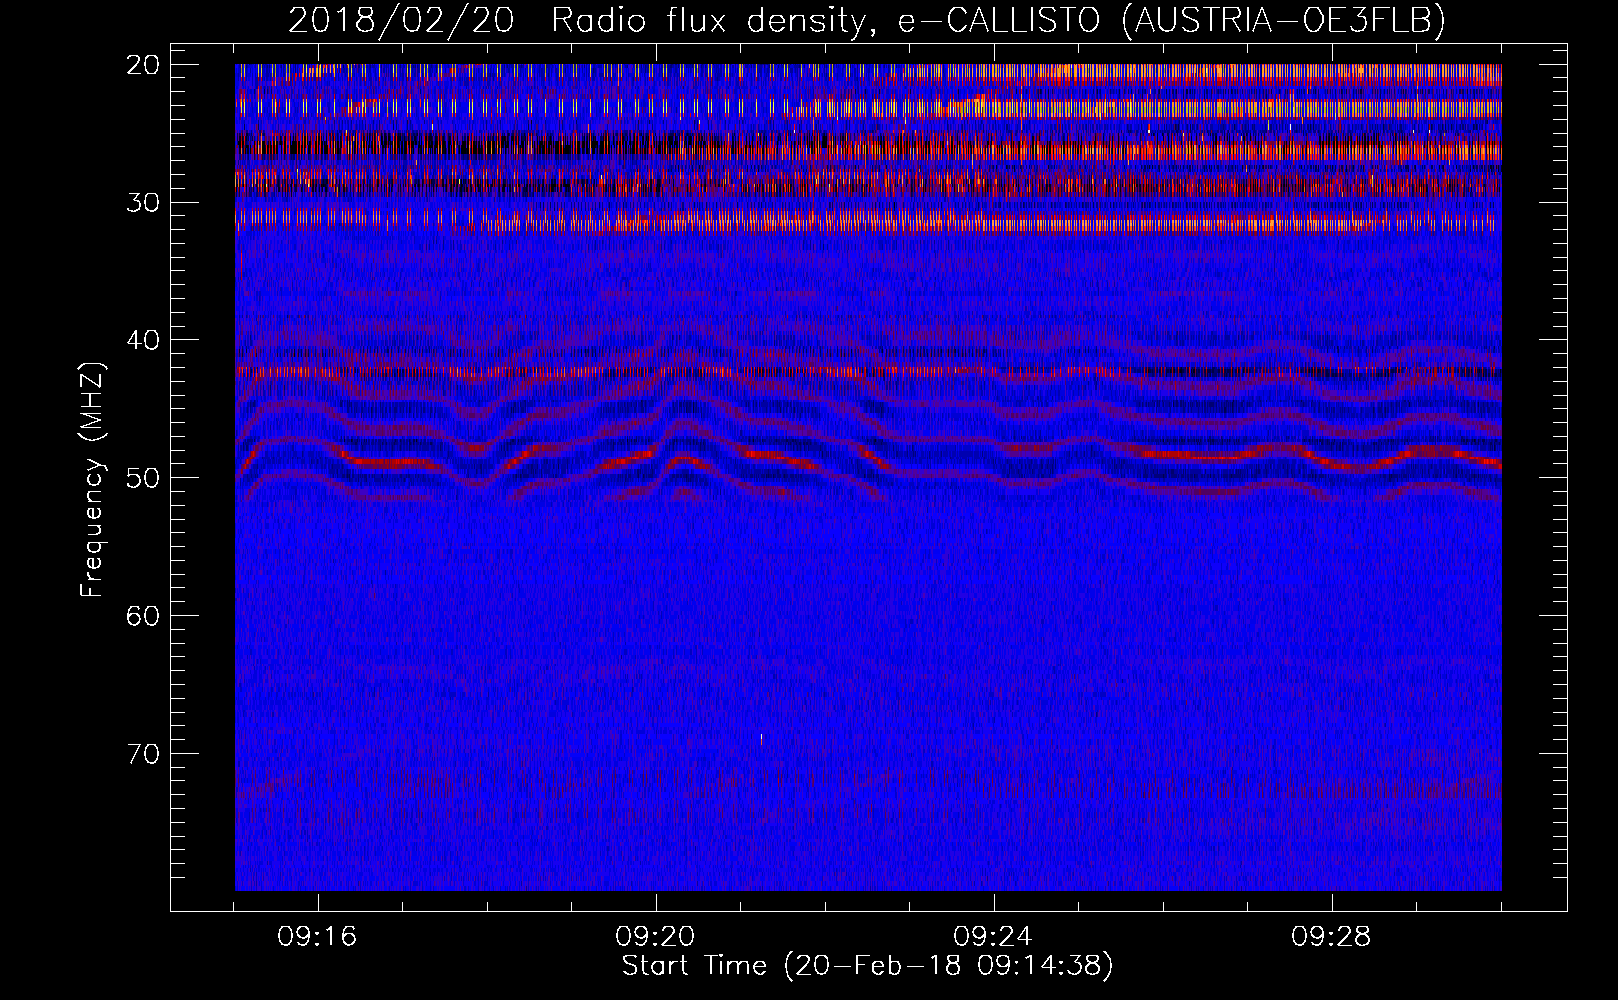This screenshot has width=1618, height=1000.
Task: Click the frequency tick label '50'
Action: pos(144,477)
